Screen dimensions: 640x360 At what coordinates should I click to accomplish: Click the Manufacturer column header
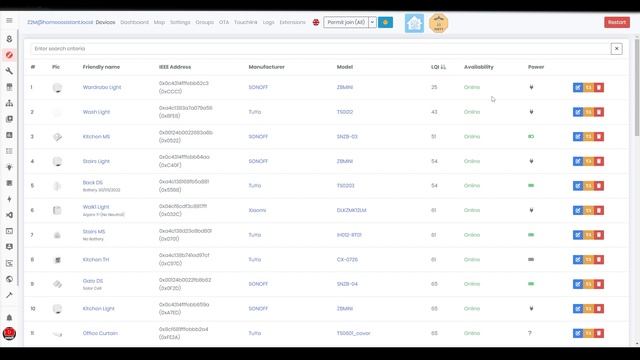coord(267,67)
